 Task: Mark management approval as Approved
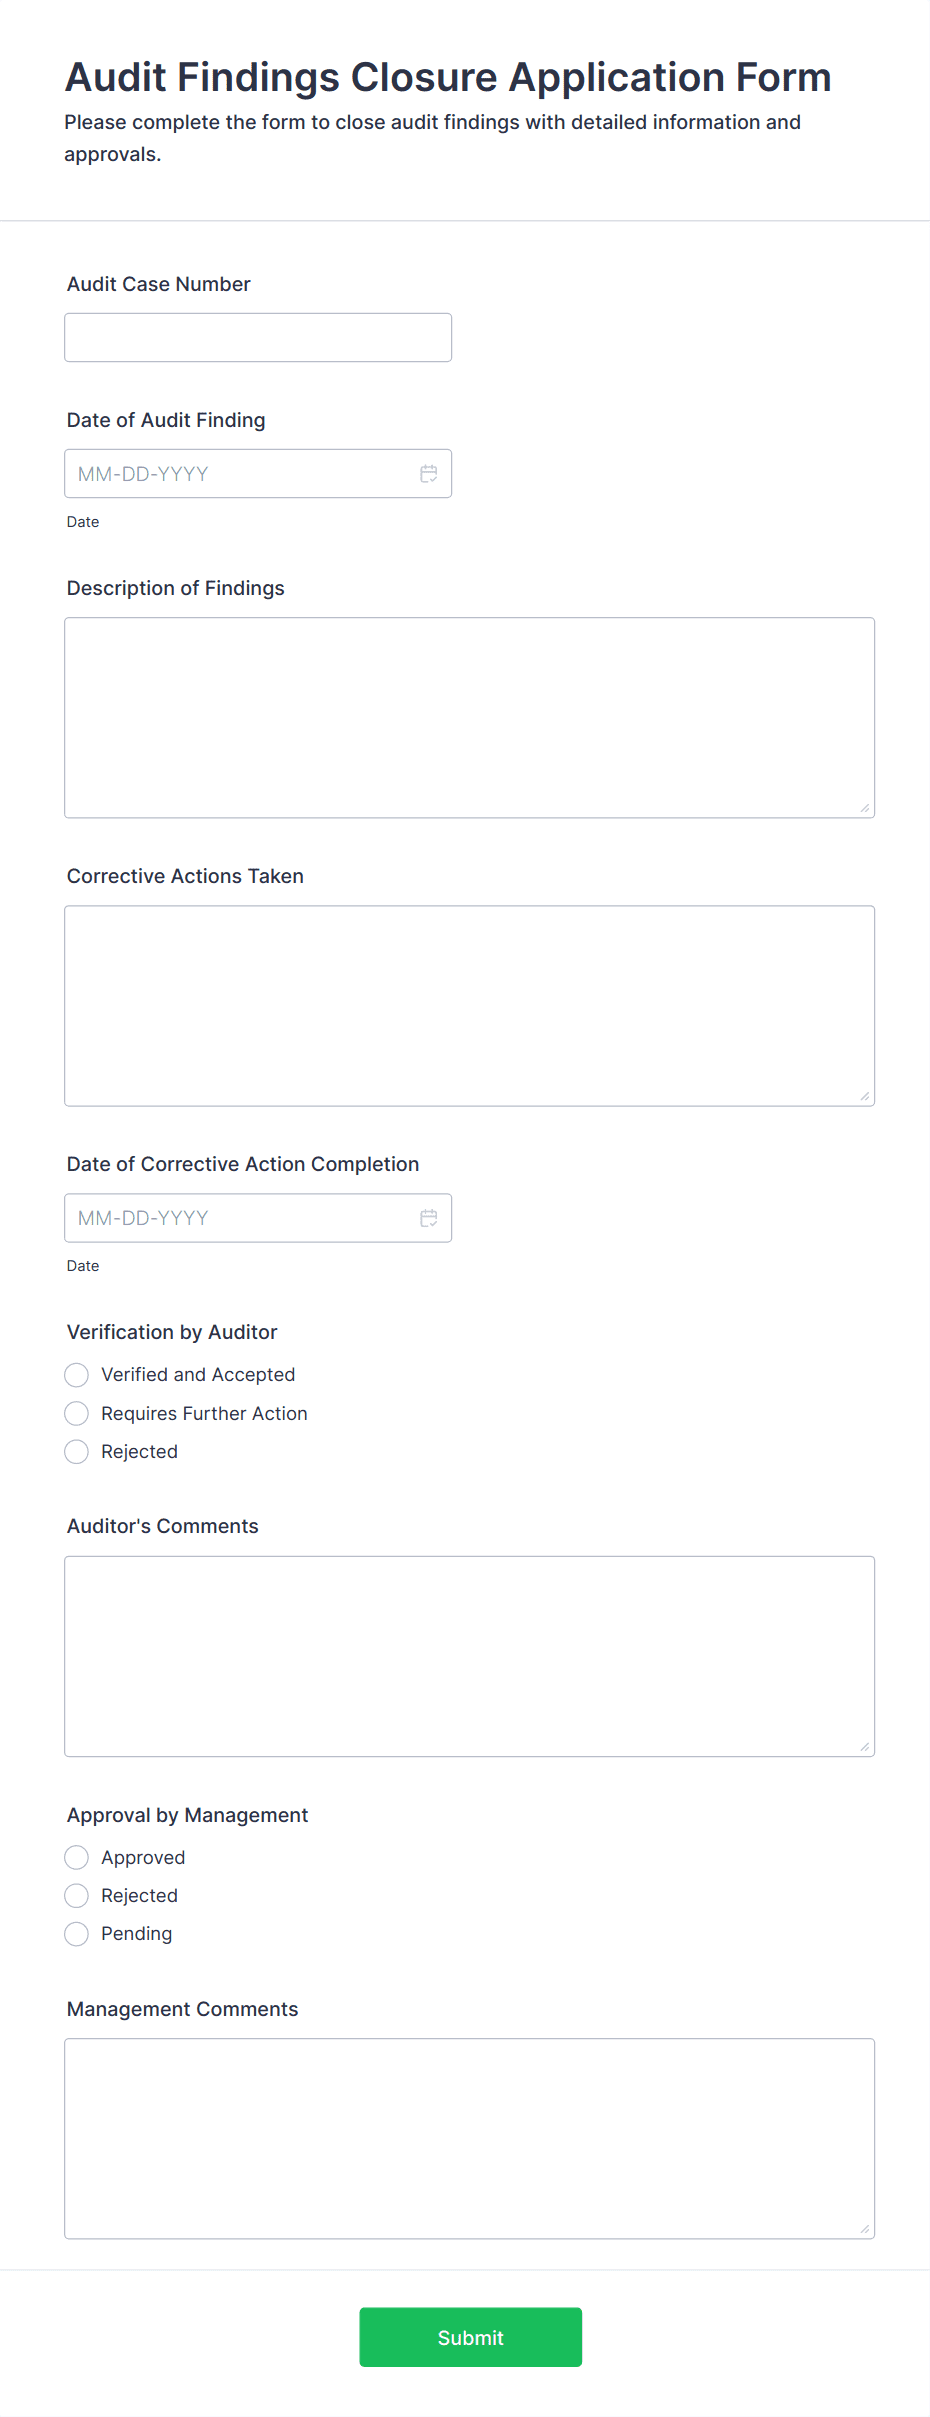(77, 1858)
